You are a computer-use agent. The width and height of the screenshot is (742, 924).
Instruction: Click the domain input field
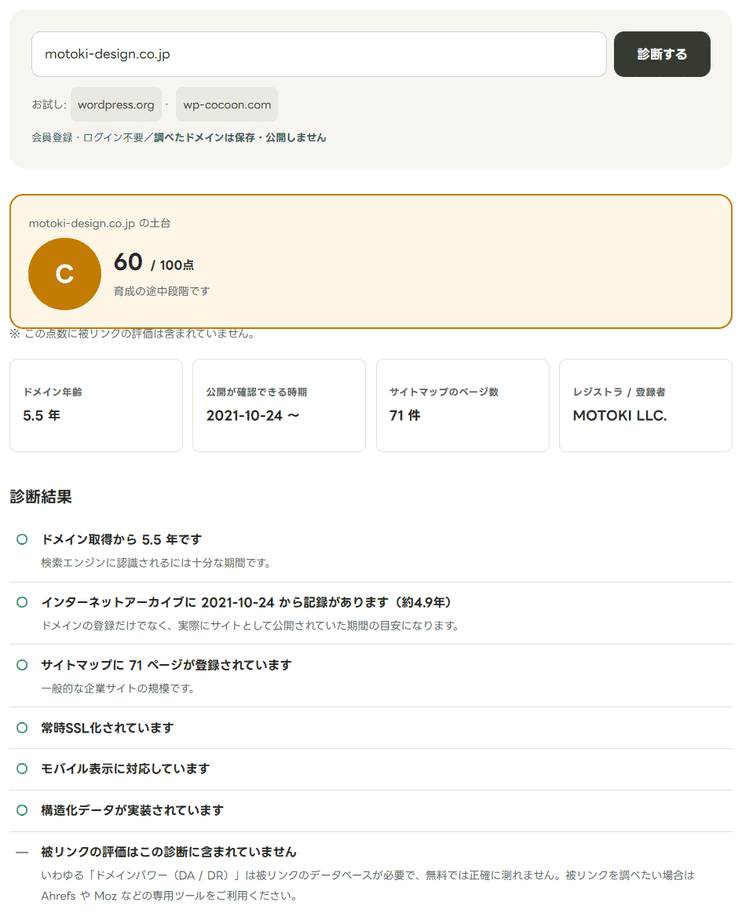click(318, 54)
